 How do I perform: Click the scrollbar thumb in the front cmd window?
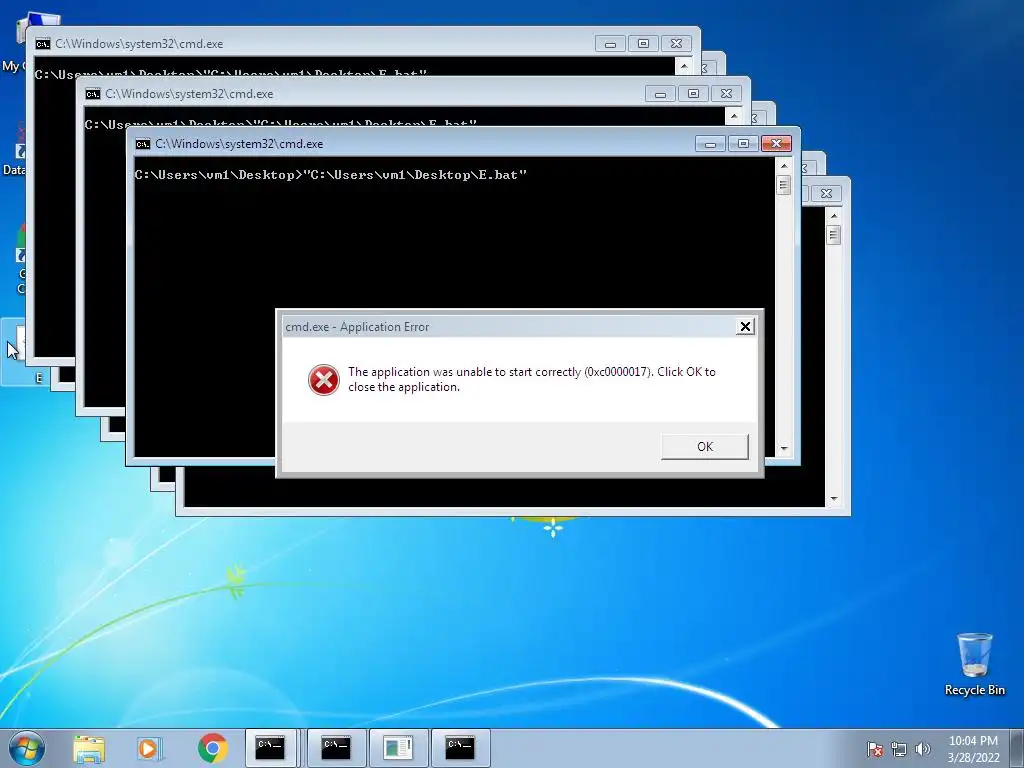pyautogui.click(x=784, y=185)
